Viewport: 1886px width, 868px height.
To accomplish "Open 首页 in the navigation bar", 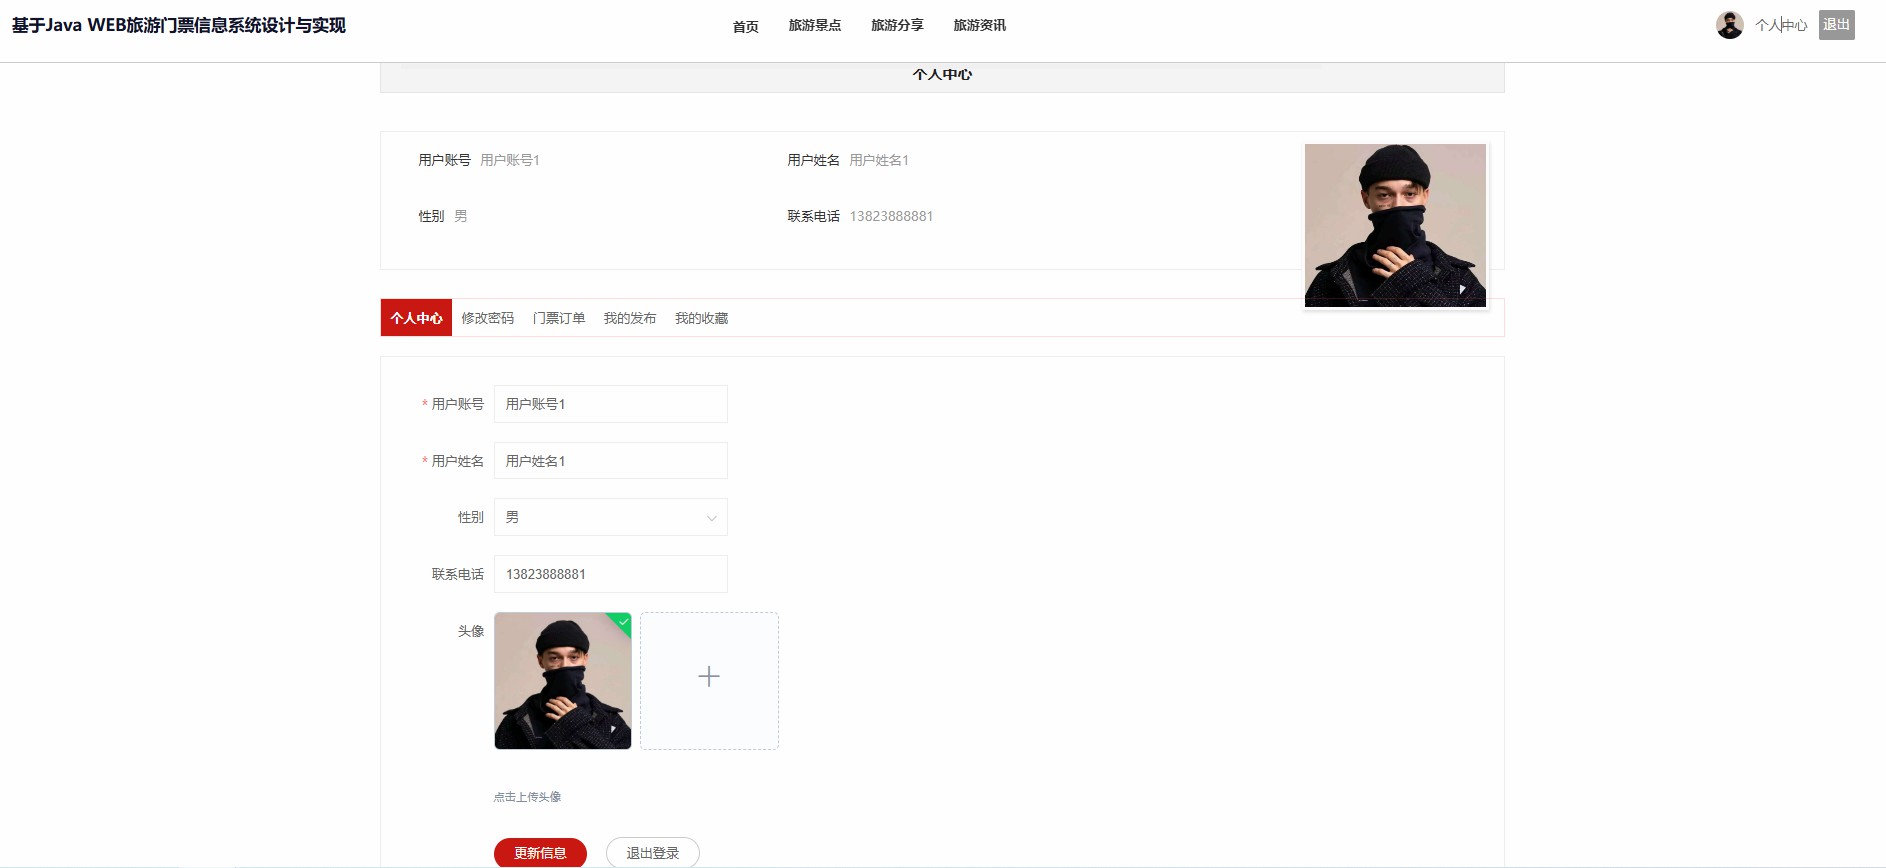I will pos(745,26).
